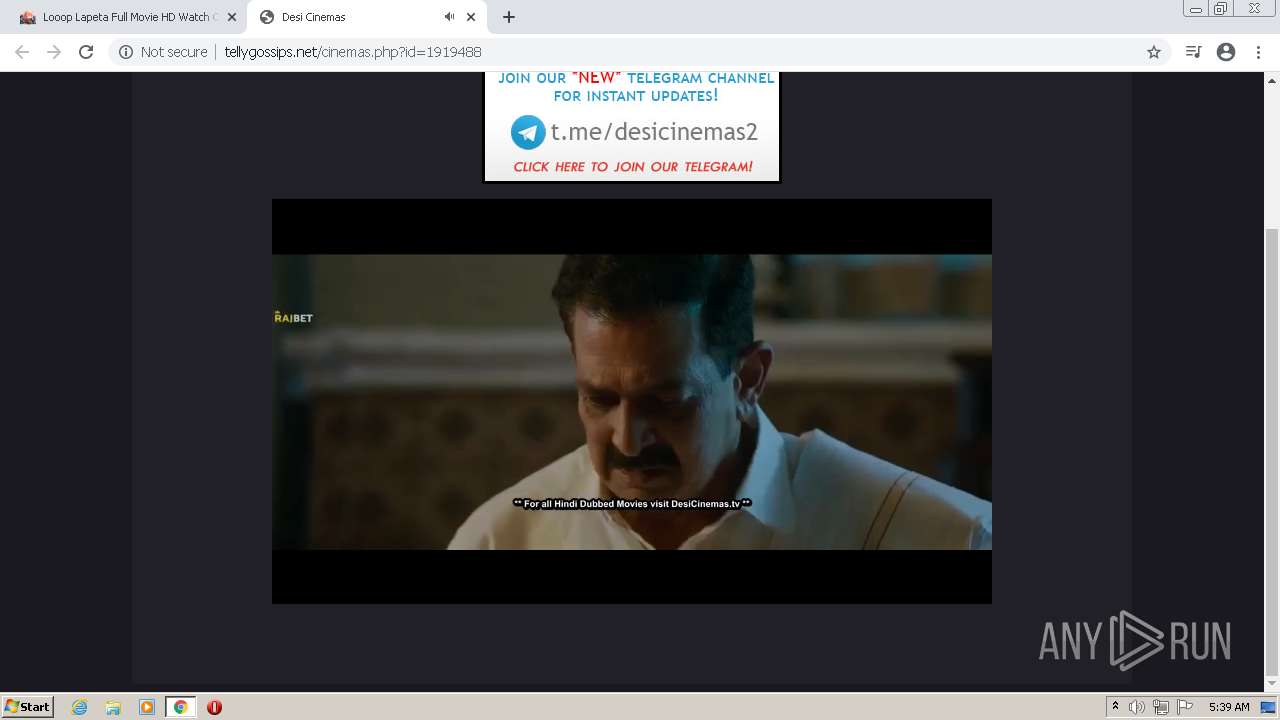Image resolution: width=1280 pixels, height=720 pixels.
Task: Go forward to next page
Action: pos(54,52)
